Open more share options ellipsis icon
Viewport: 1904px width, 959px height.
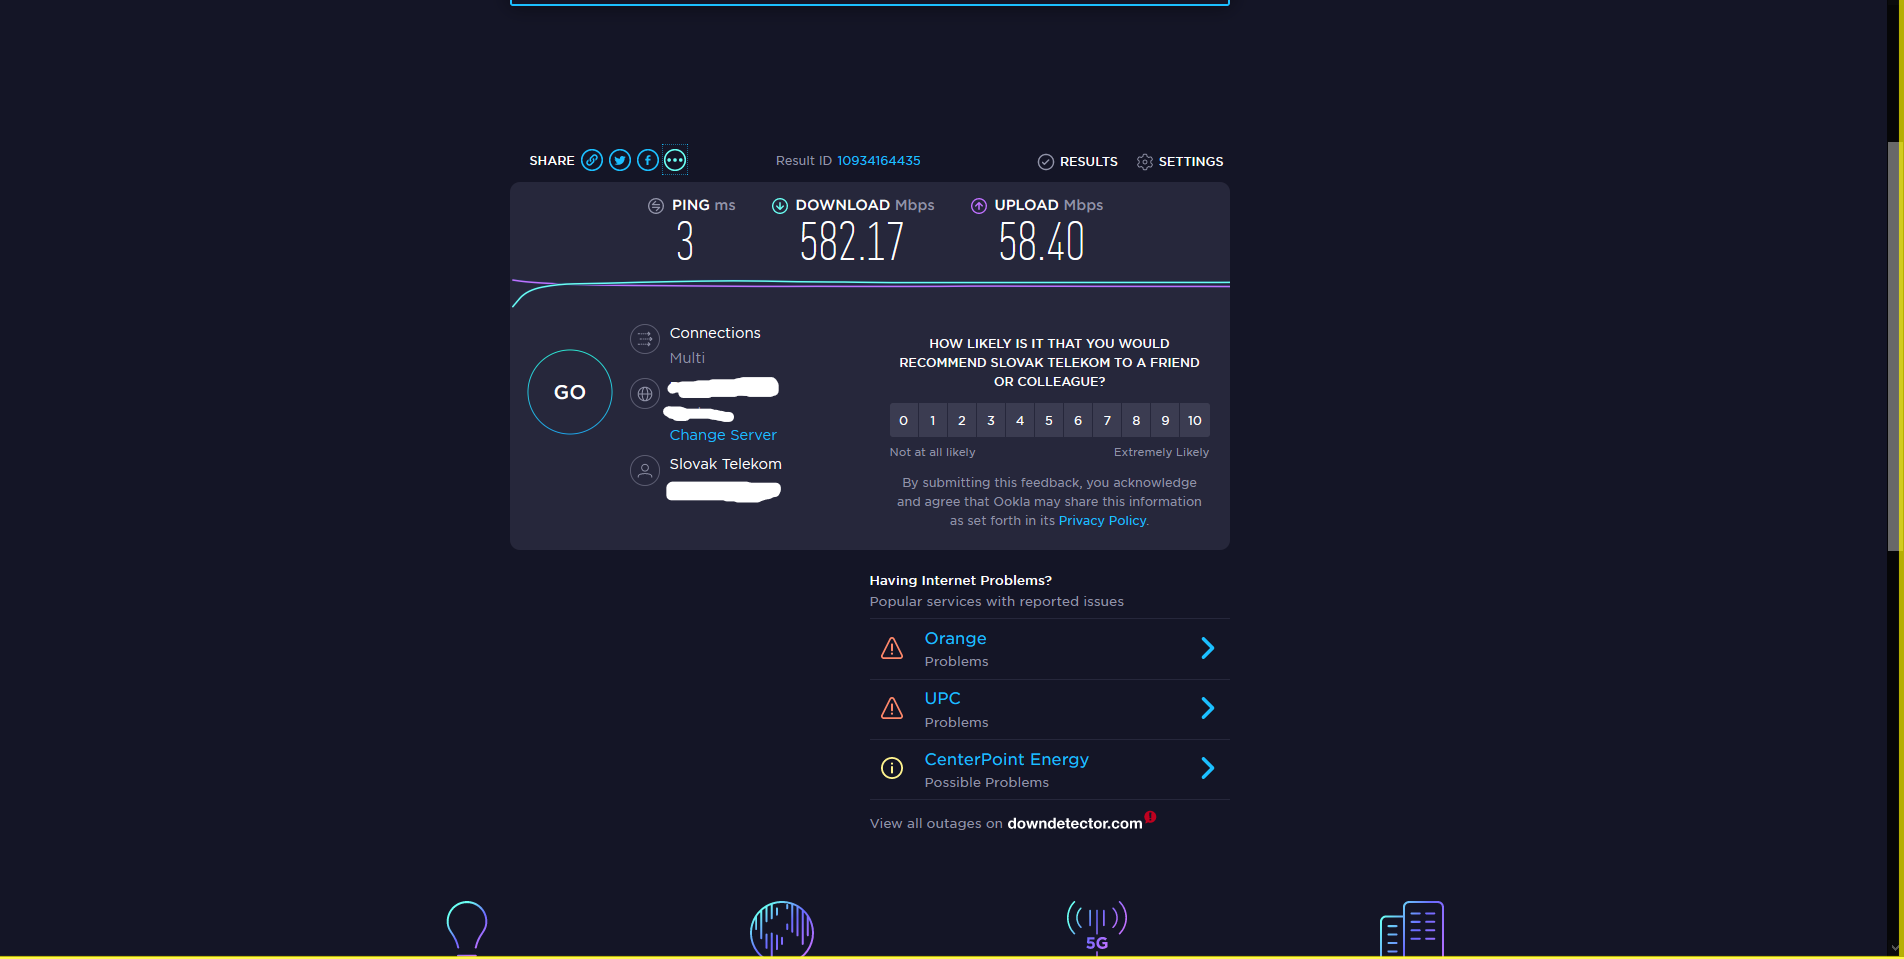(675, 160)
